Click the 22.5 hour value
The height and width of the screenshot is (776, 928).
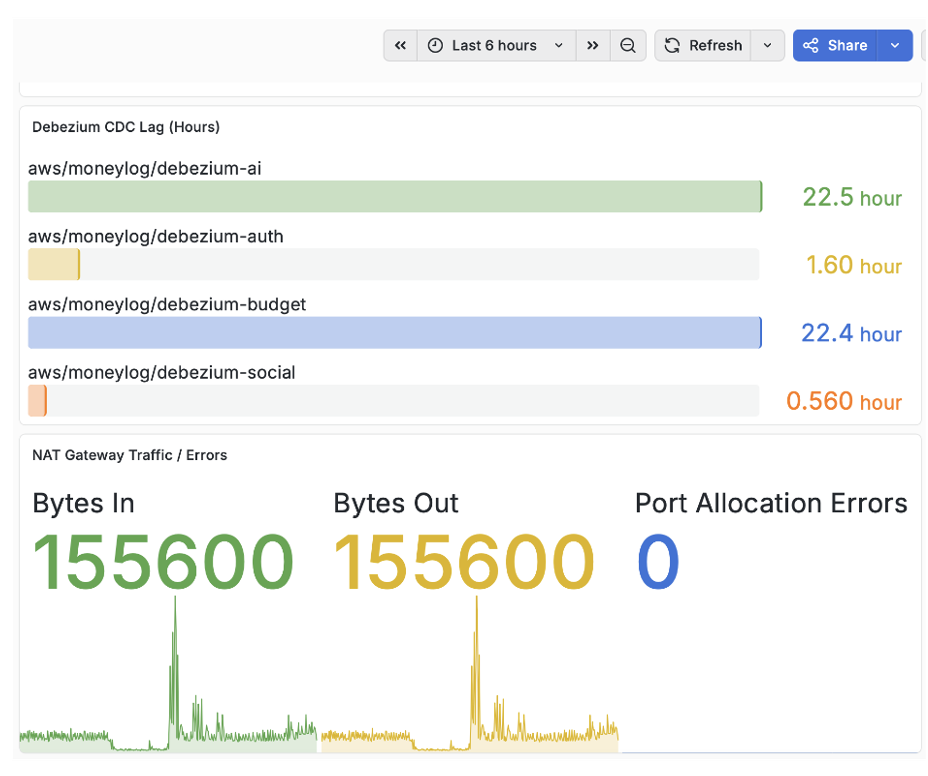point(852,197)
